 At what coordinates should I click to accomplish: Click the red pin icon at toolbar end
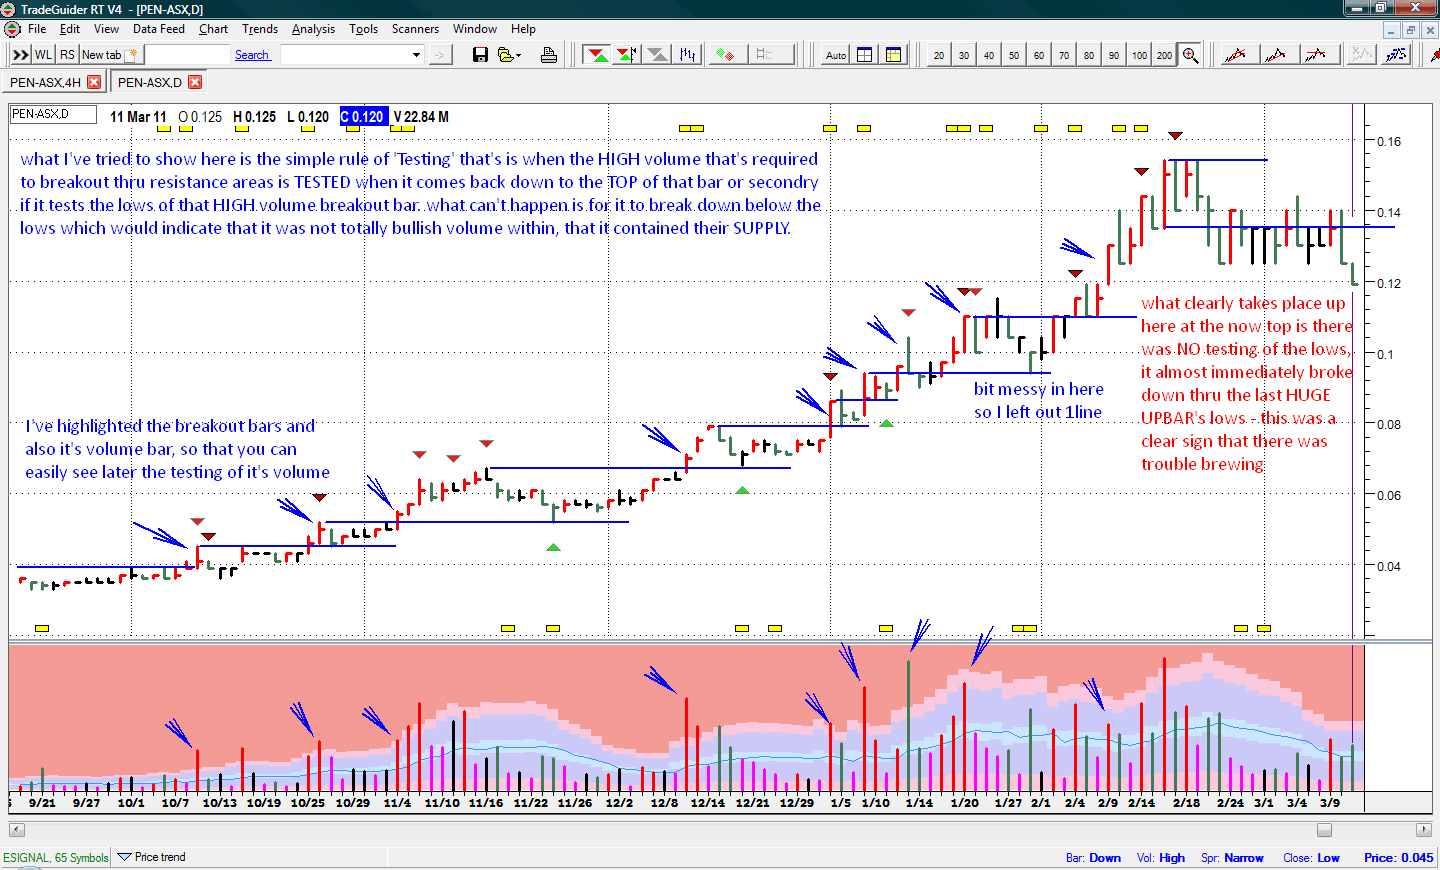pyautogui.click(x=1434, y=55)
